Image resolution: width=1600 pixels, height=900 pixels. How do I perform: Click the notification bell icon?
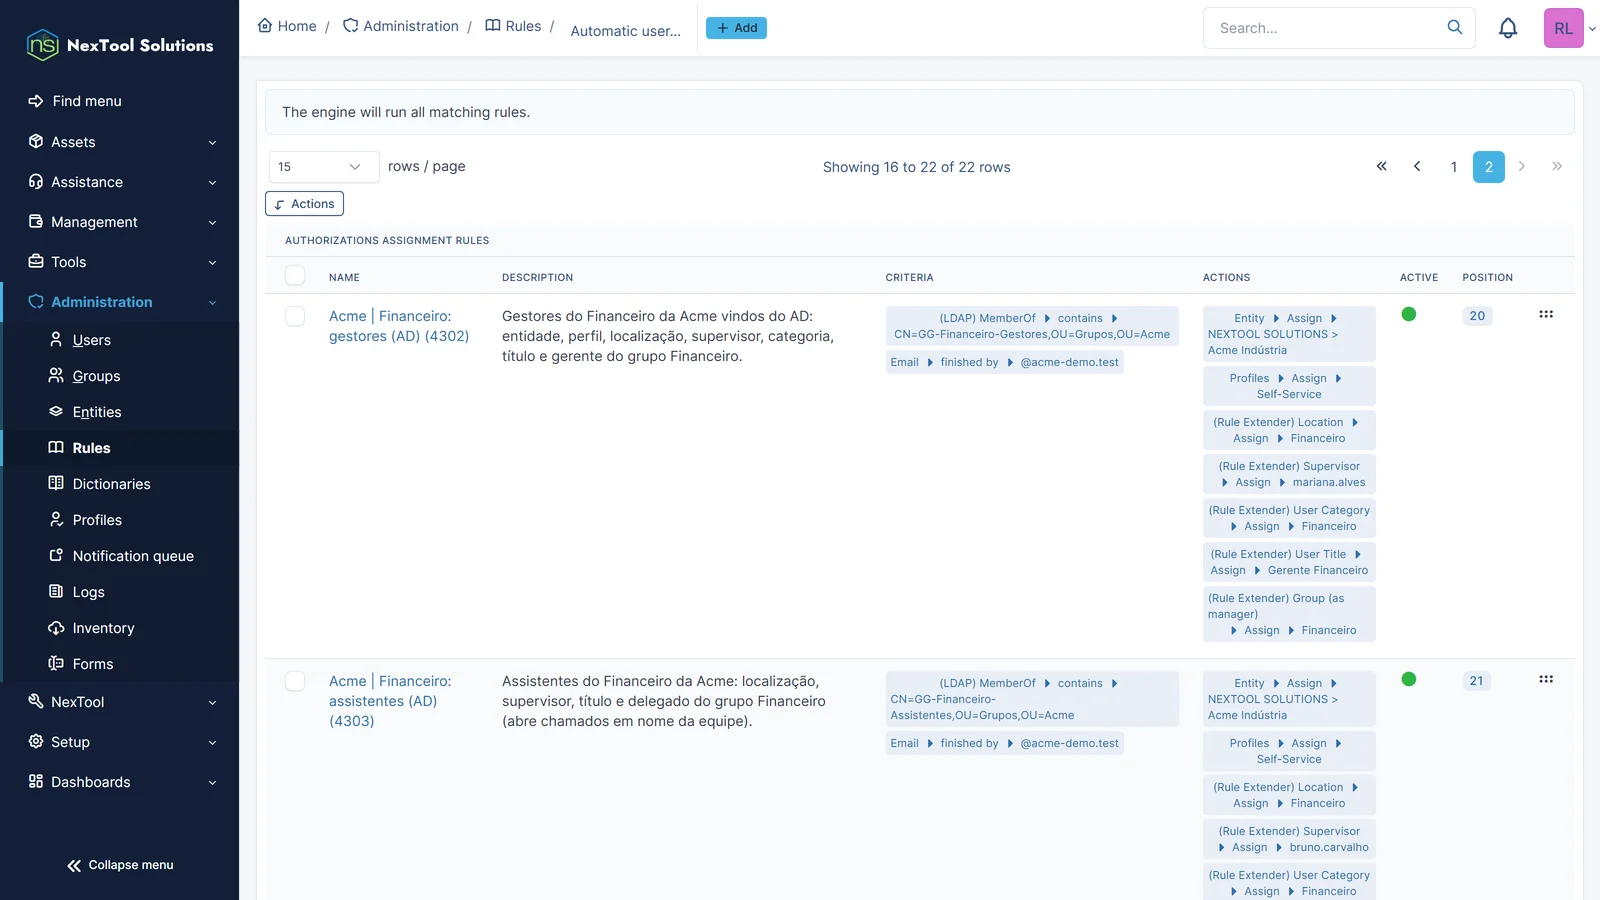pos(1508,28)
